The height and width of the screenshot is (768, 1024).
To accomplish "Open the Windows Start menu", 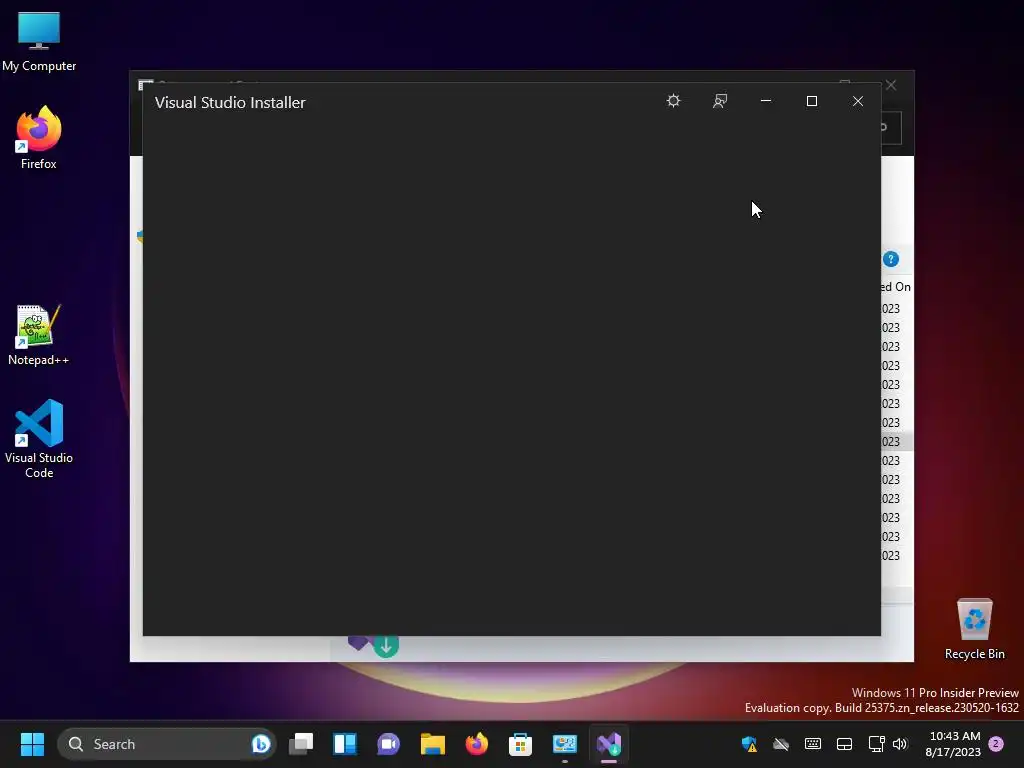I will coord(32,744).
